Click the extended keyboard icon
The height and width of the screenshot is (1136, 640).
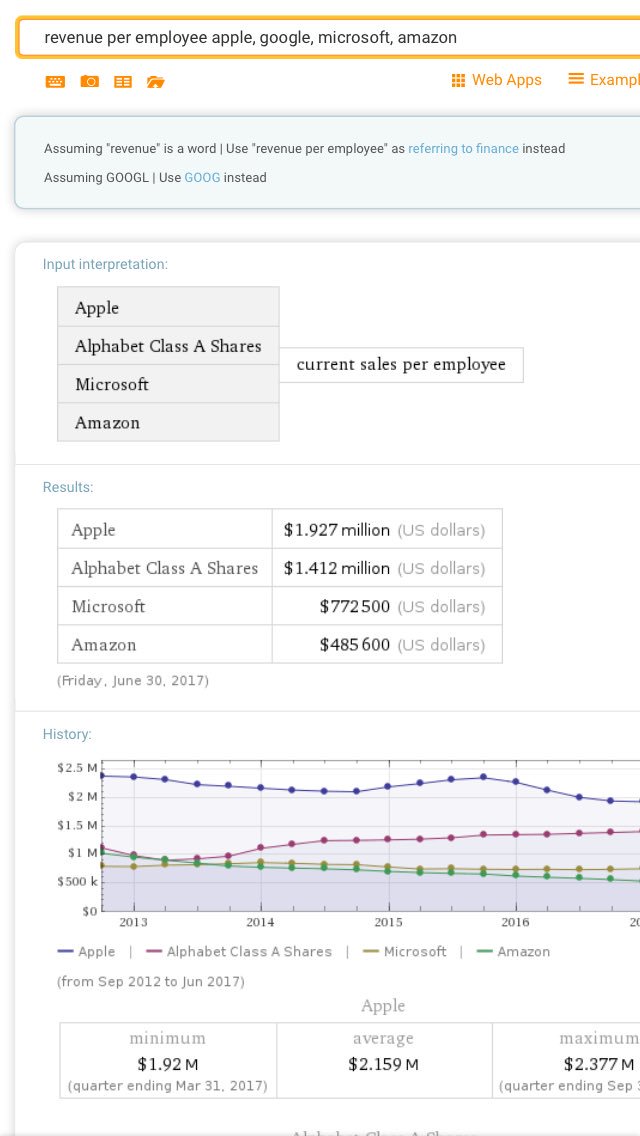[55, 82]
